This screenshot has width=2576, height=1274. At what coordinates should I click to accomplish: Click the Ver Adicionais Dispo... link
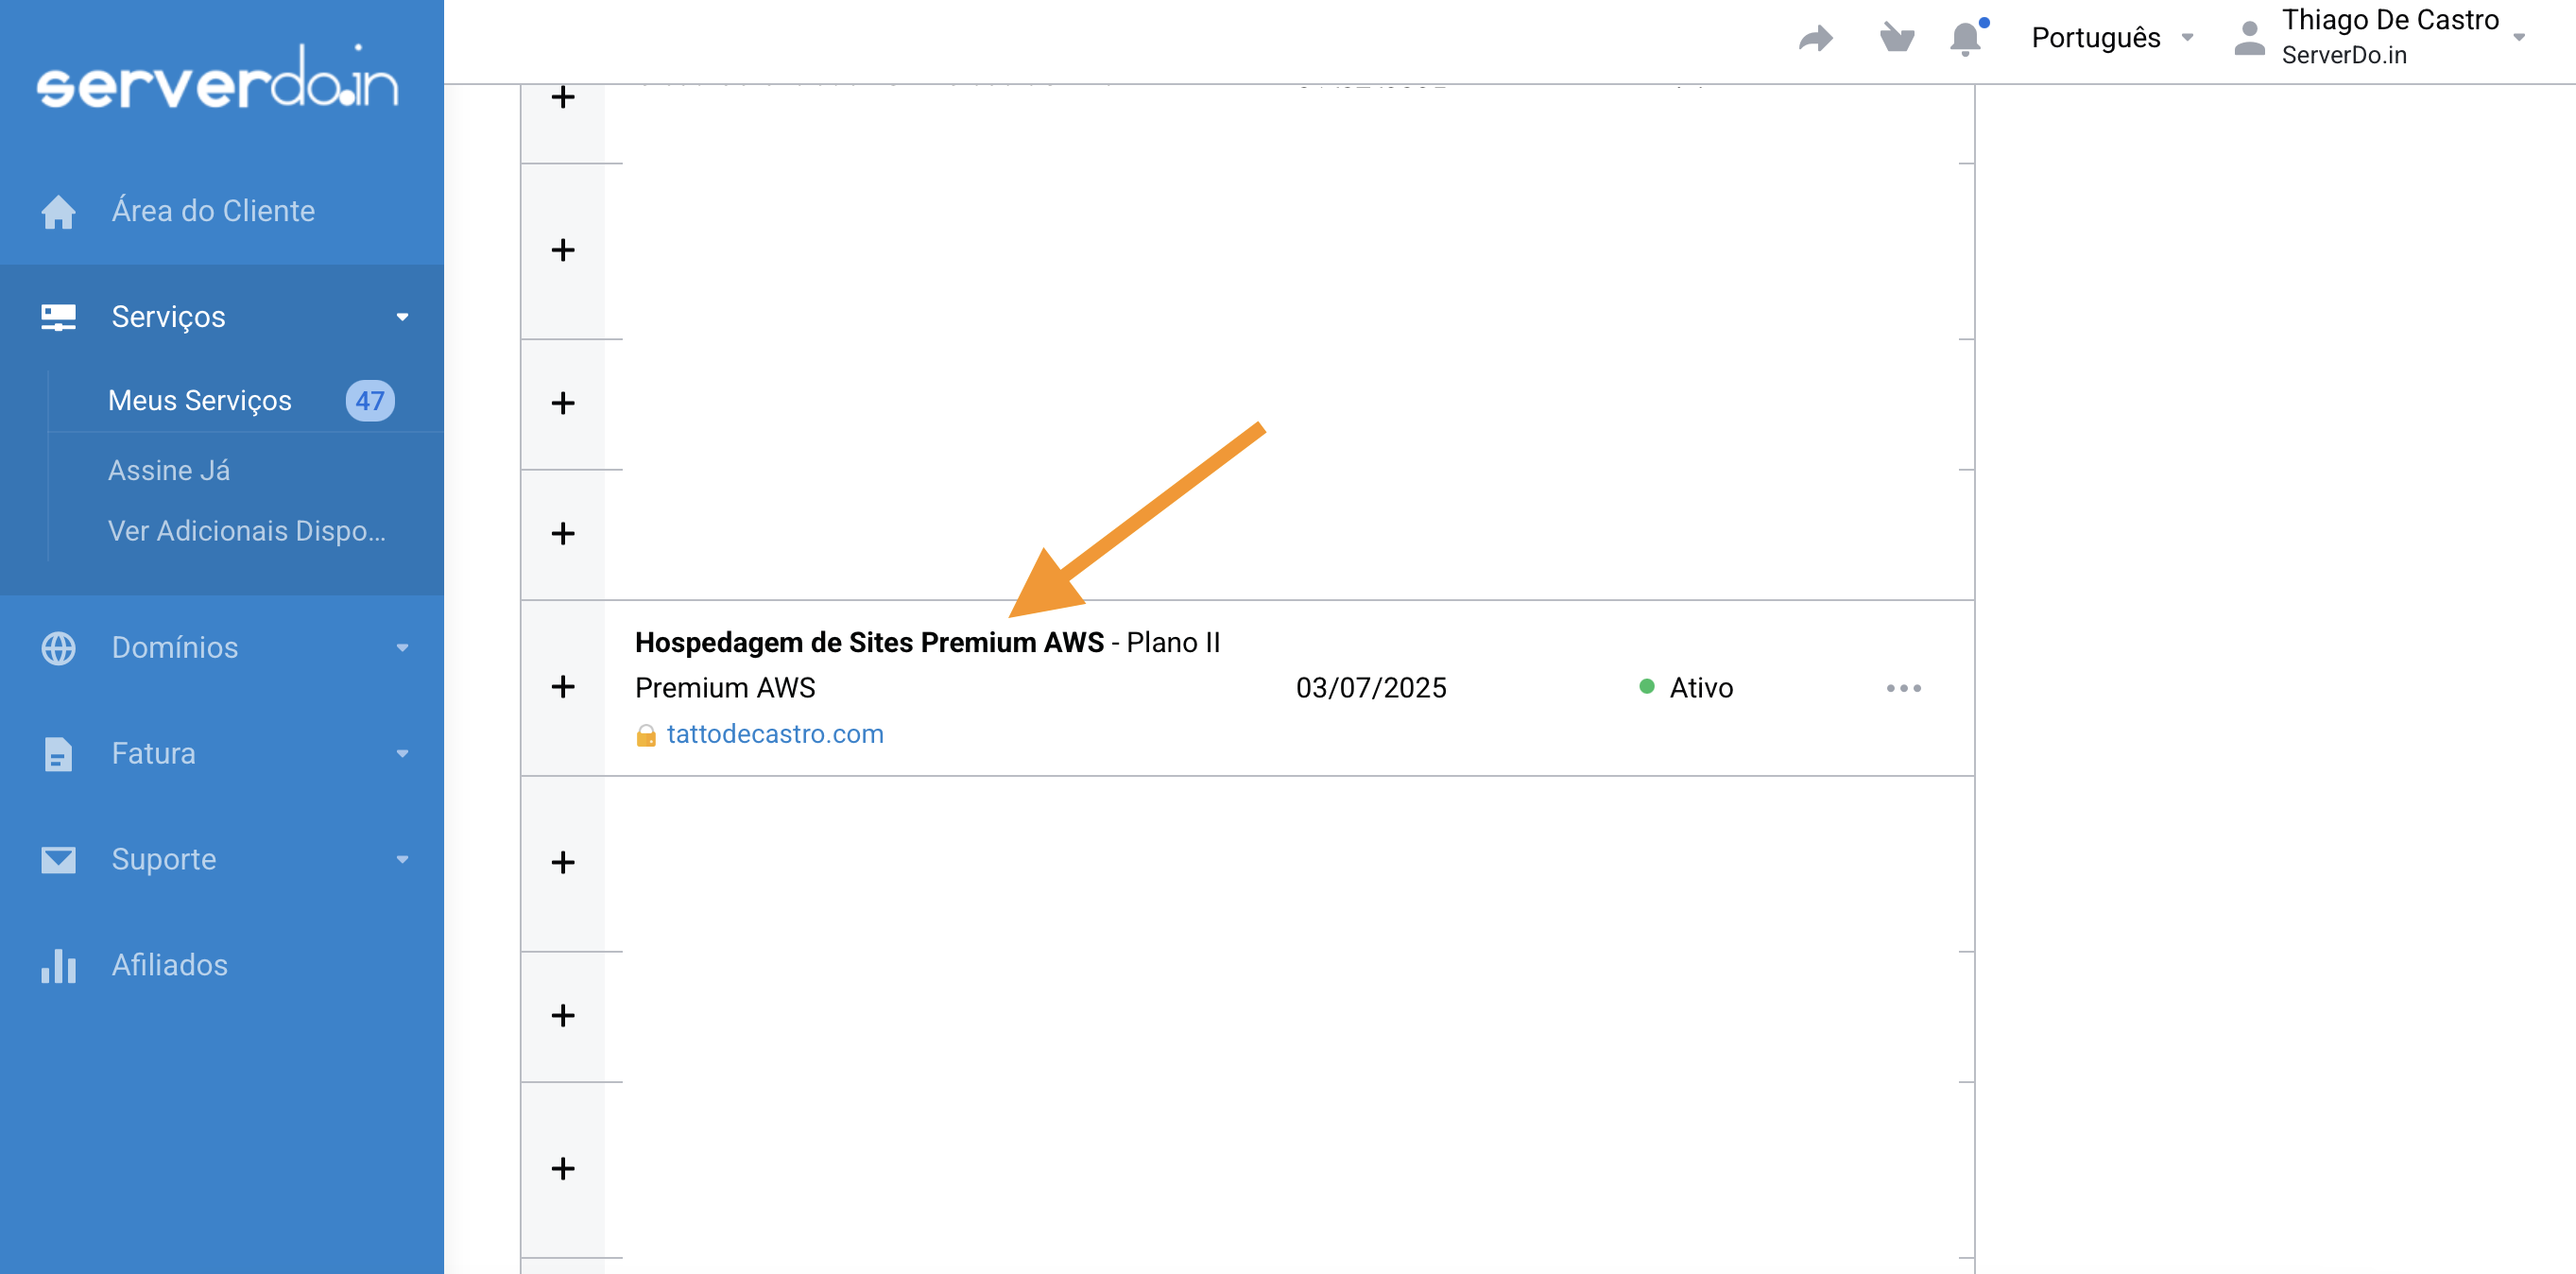click(x=246, y=531)
